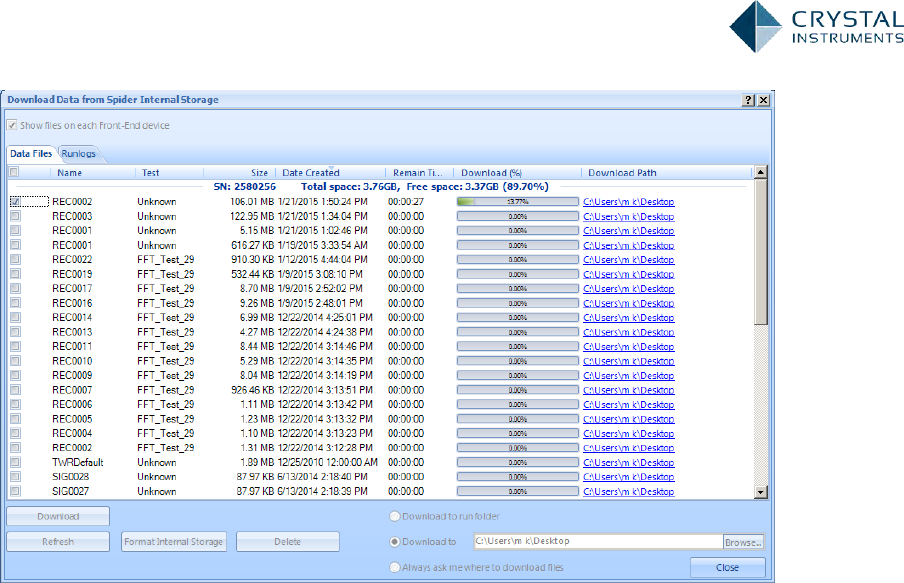904x583 pixels.
Task: Select the REC0005 file name
Action: (x=72, y=419)
